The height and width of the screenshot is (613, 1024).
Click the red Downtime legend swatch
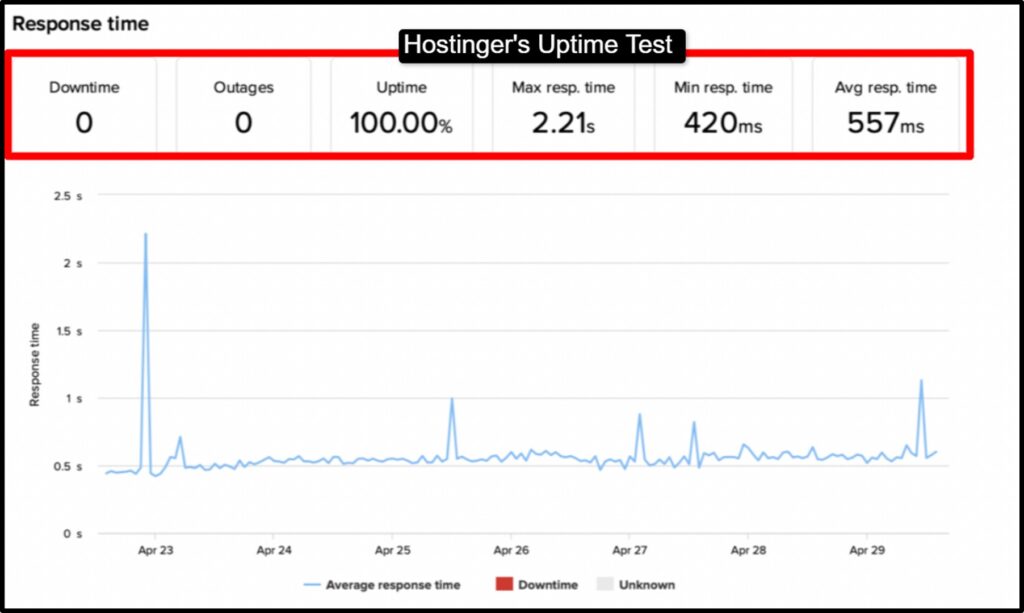[x=504, y=584]
